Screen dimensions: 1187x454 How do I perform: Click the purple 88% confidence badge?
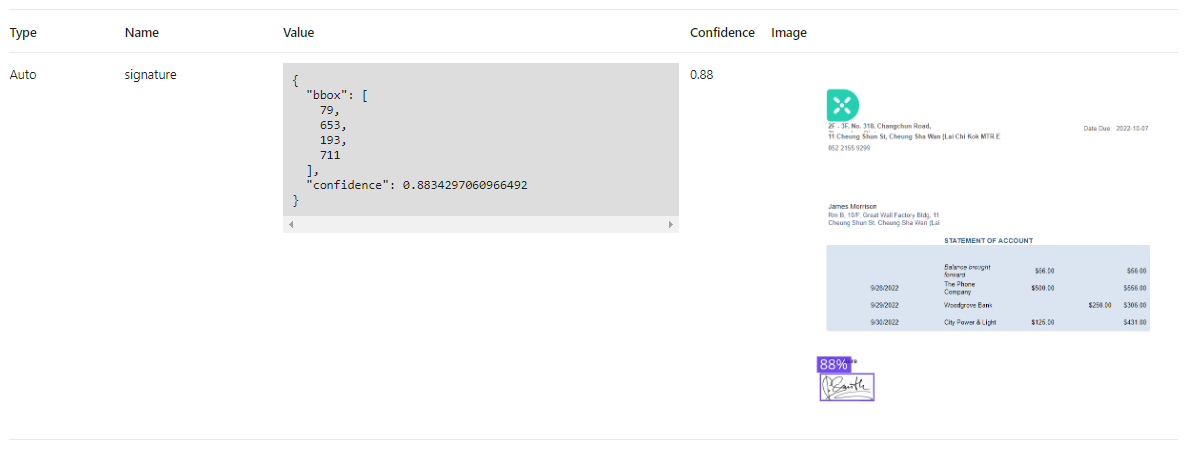pos(833,365)
